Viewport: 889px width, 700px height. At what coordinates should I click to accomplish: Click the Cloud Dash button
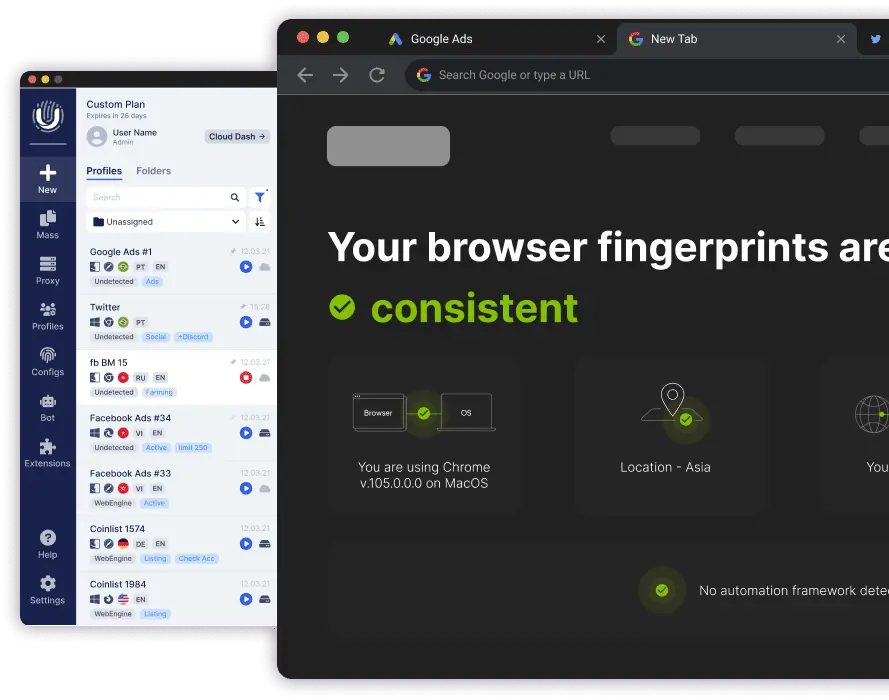[237, 137]
